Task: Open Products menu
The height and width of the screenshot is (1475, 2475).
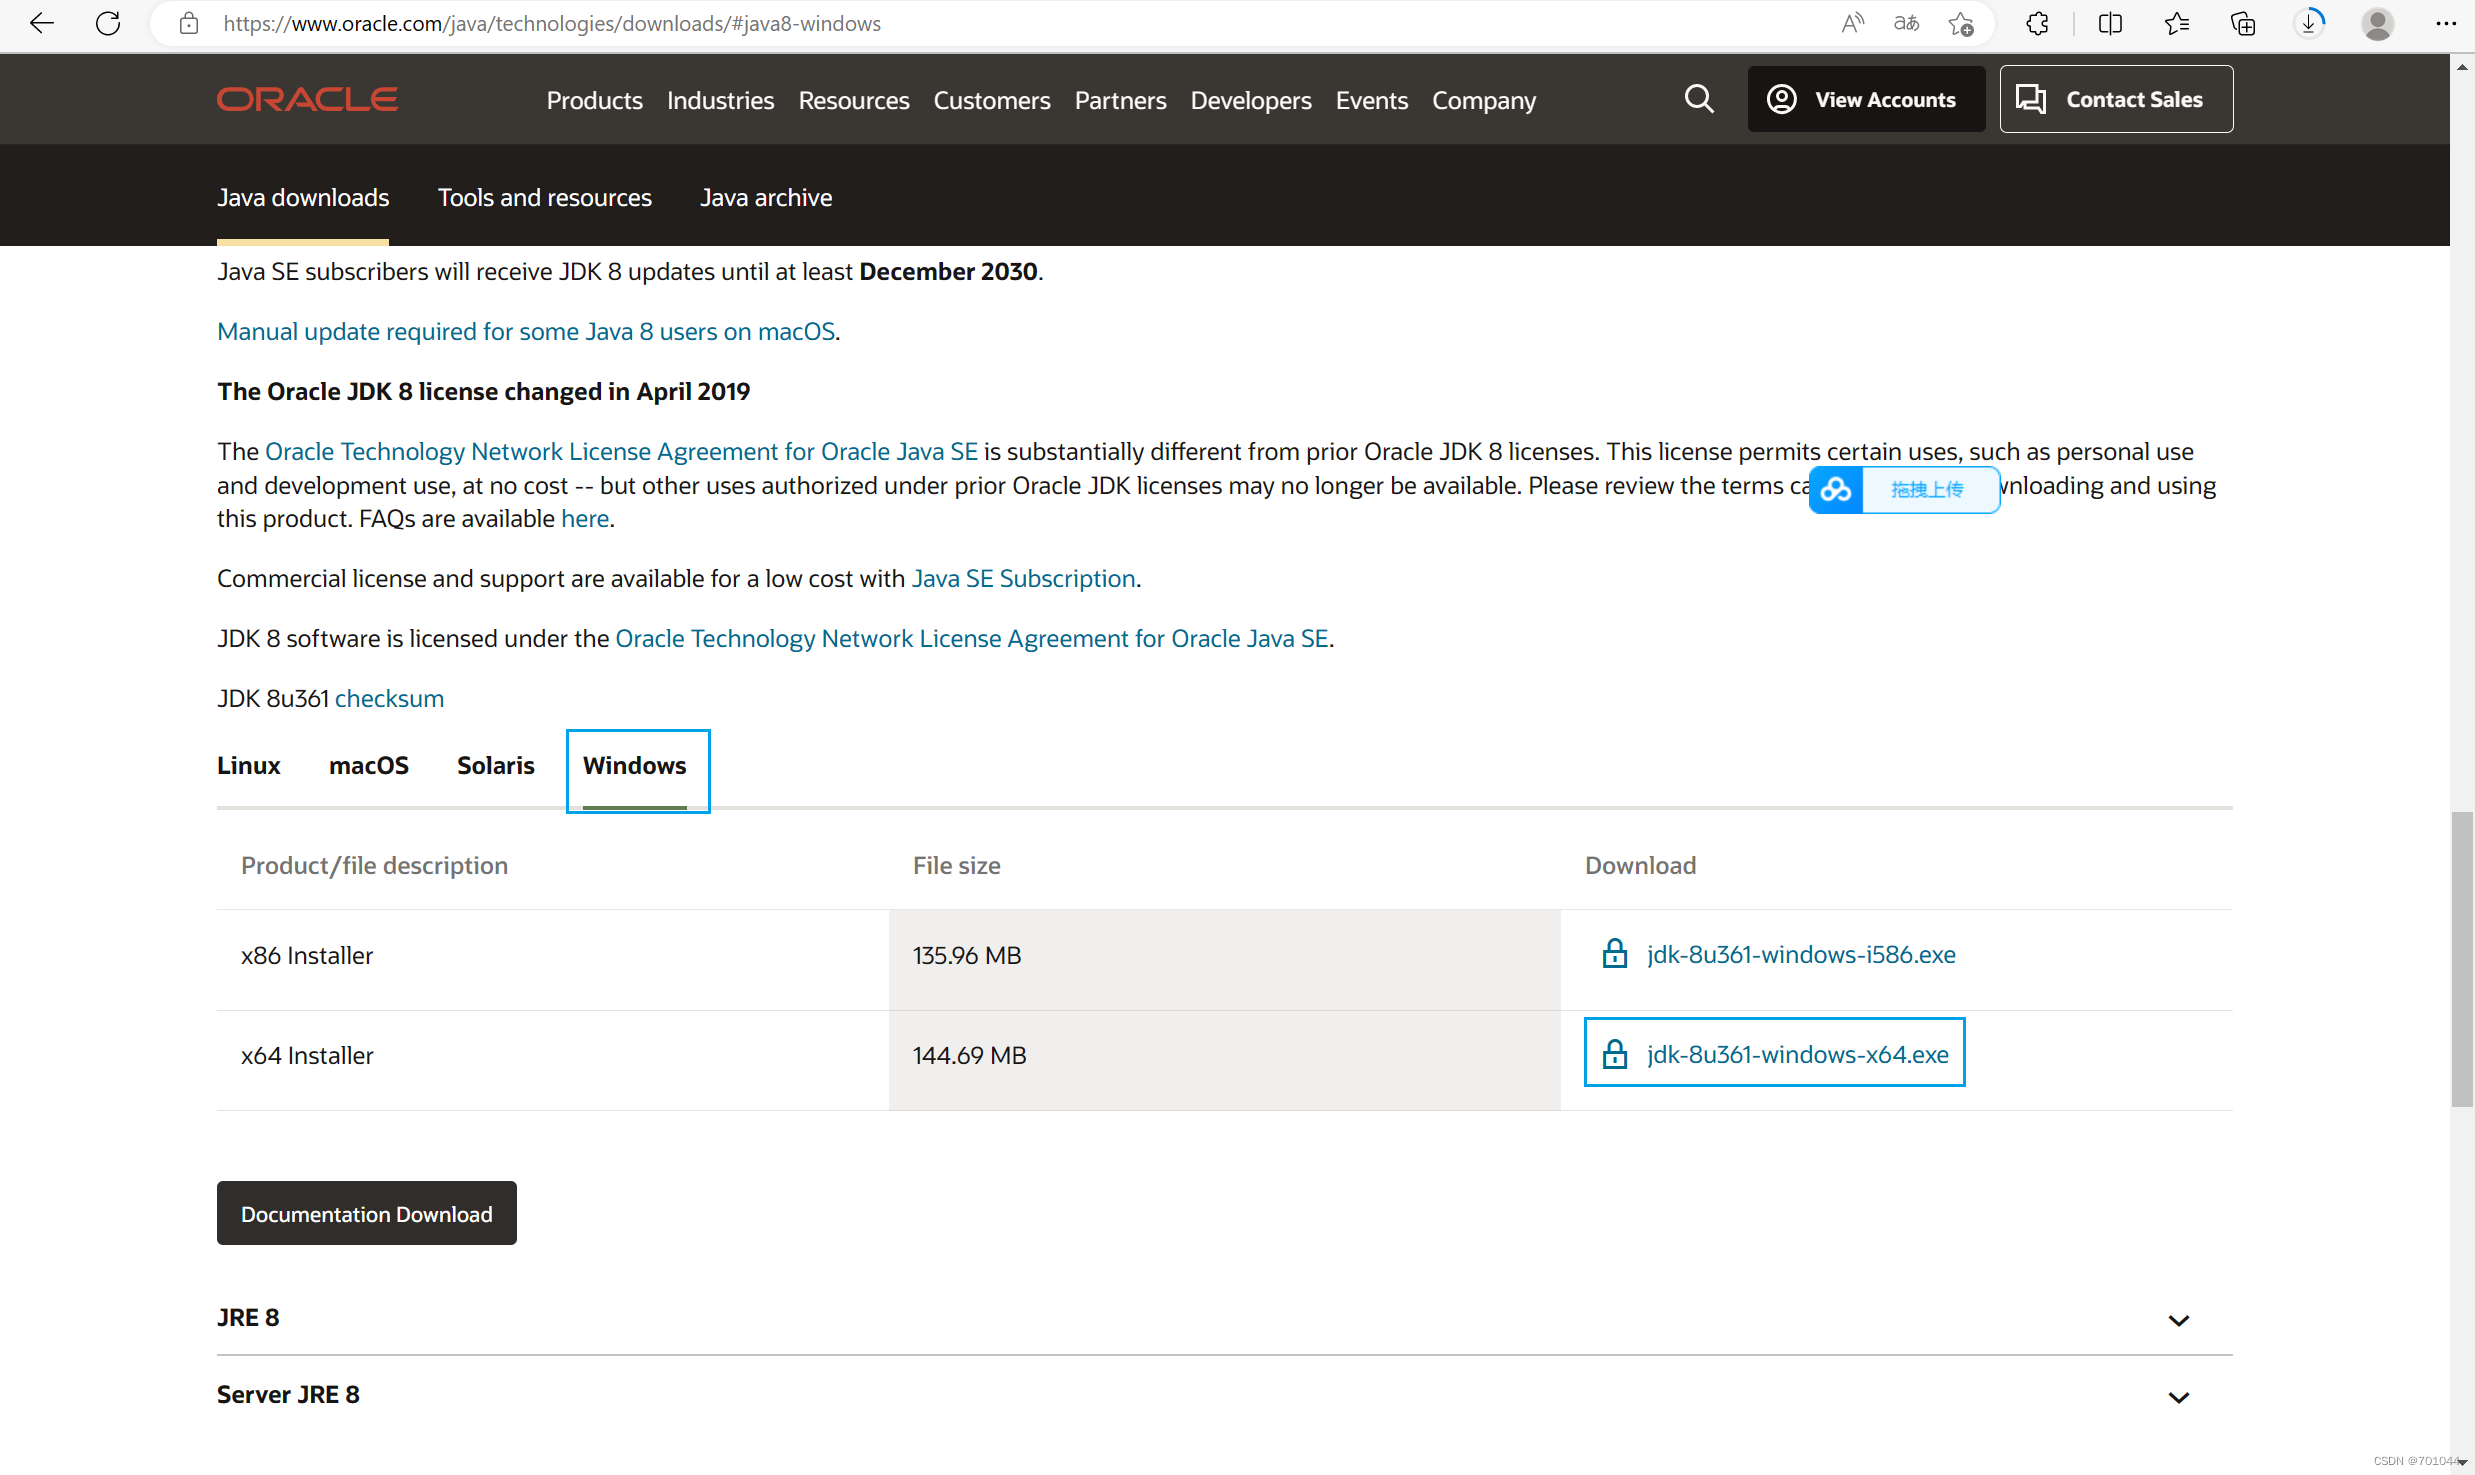Action: tap(594, 100)
